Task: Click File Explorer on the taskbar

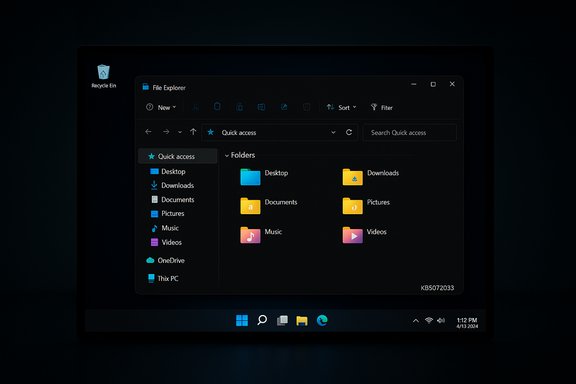Action: pos(302,321)
